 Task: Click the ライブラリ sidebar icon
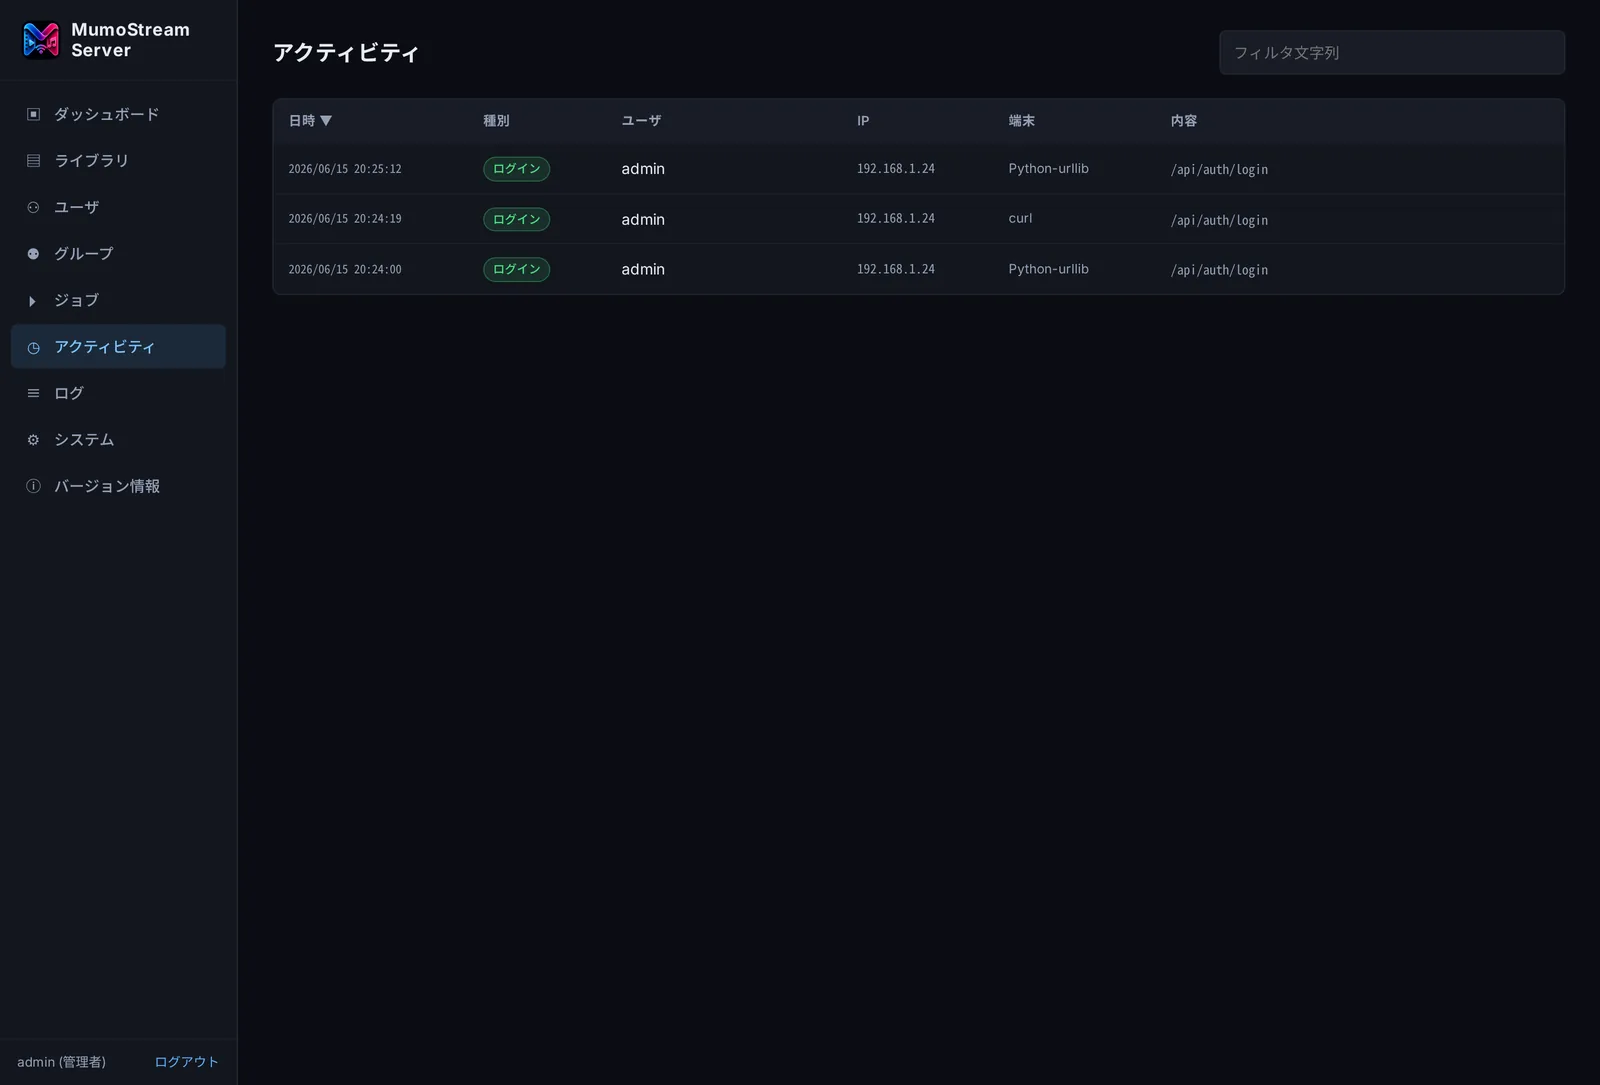33,161
